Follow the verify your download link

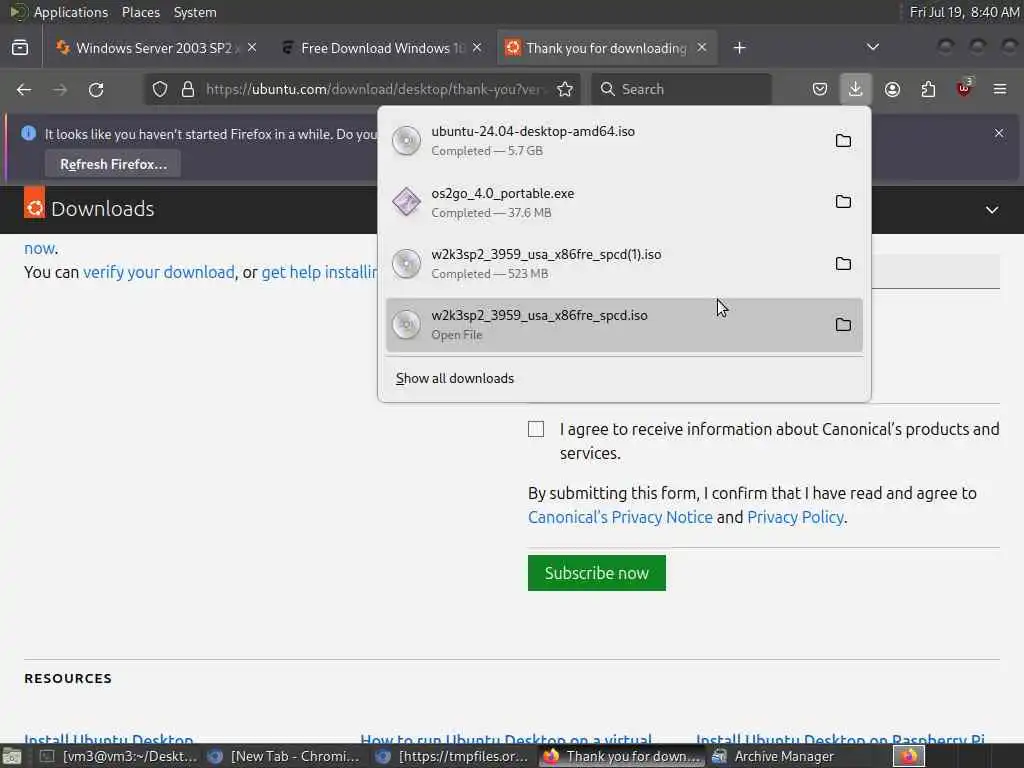click(158, 272)
